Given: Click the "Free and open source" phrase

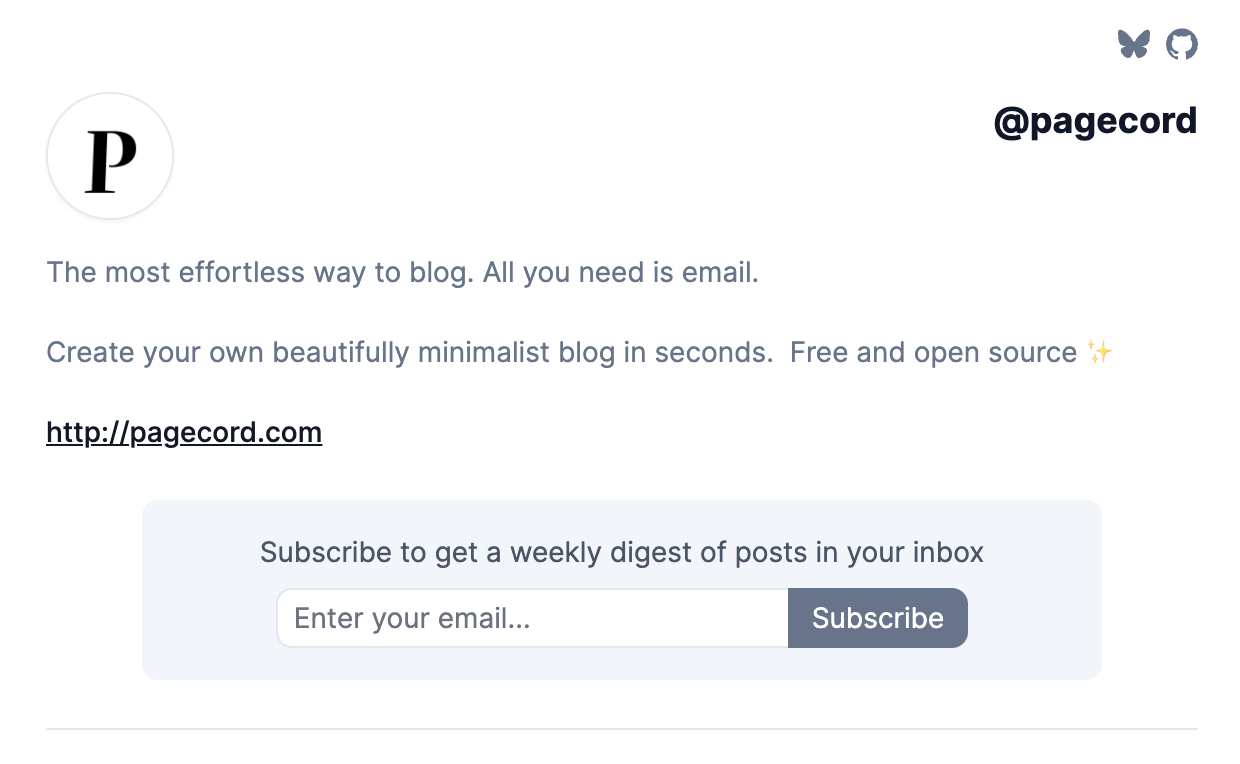Looking at the screenshot, I should point(933,353).
